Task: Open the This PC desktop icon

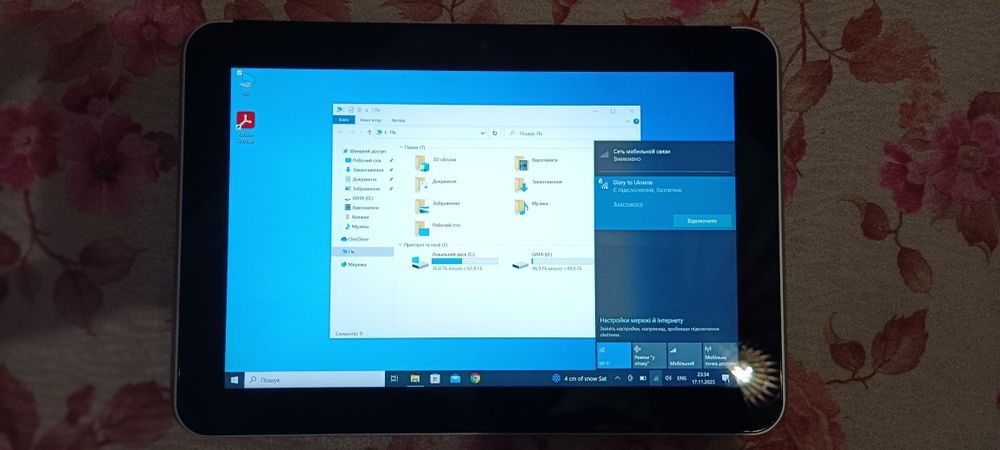Action: click(x=246, y=83)
